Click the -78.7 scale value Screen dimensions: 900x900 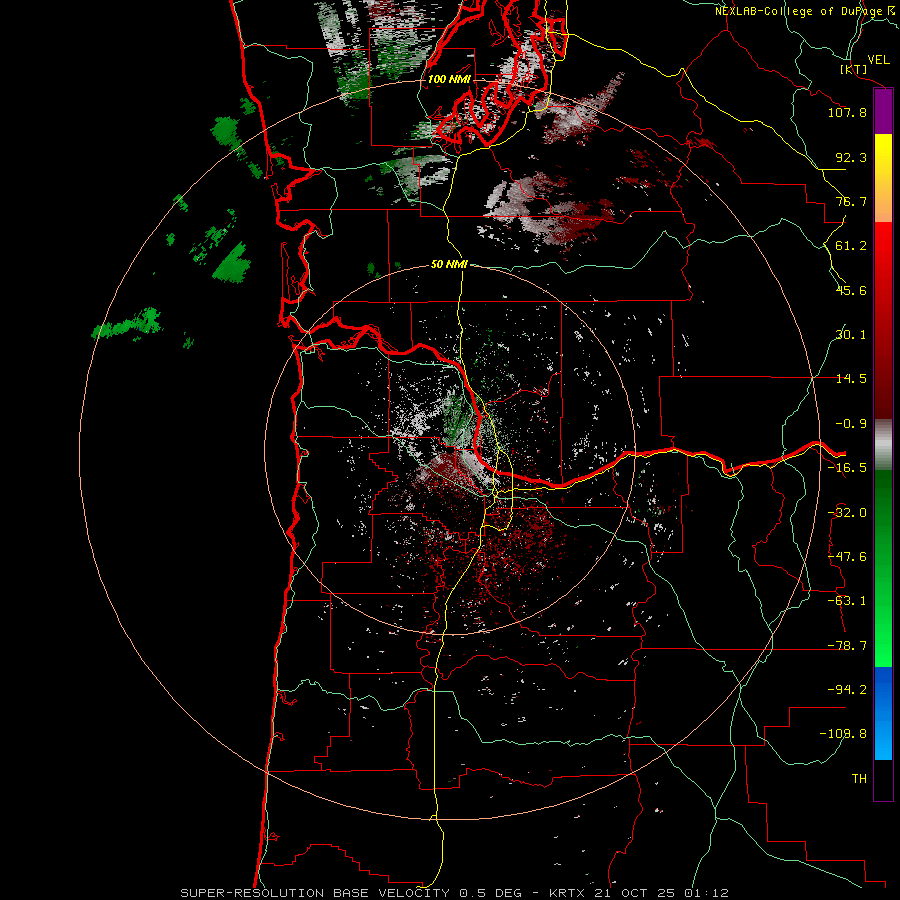click(x=847, y=646)
